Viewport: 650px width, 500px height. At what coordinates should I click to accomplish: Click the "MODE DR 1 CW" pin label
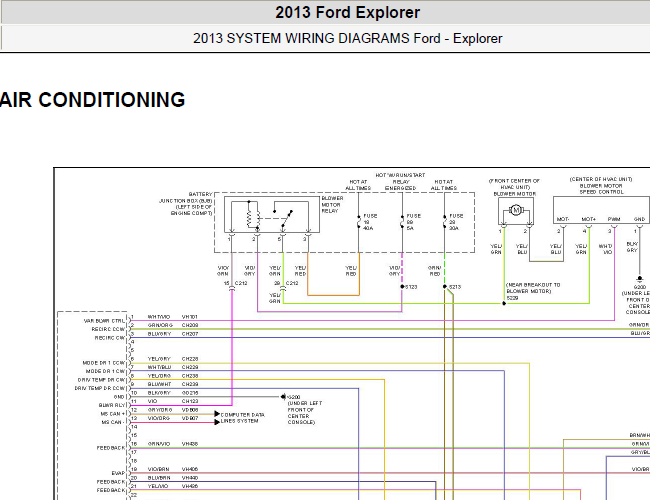click(105, 371)
